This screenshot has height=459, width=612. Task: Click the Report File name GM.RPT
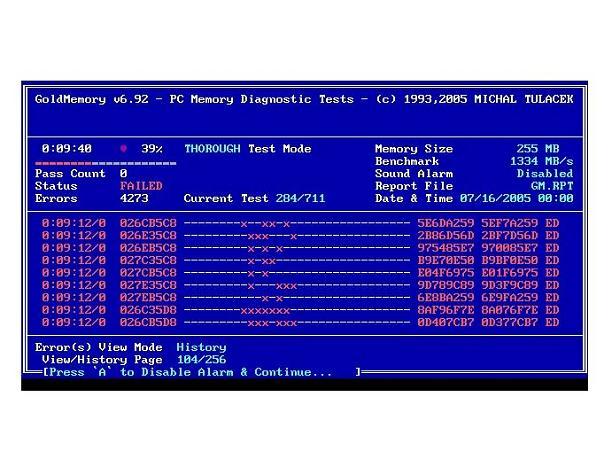(552, 186)
